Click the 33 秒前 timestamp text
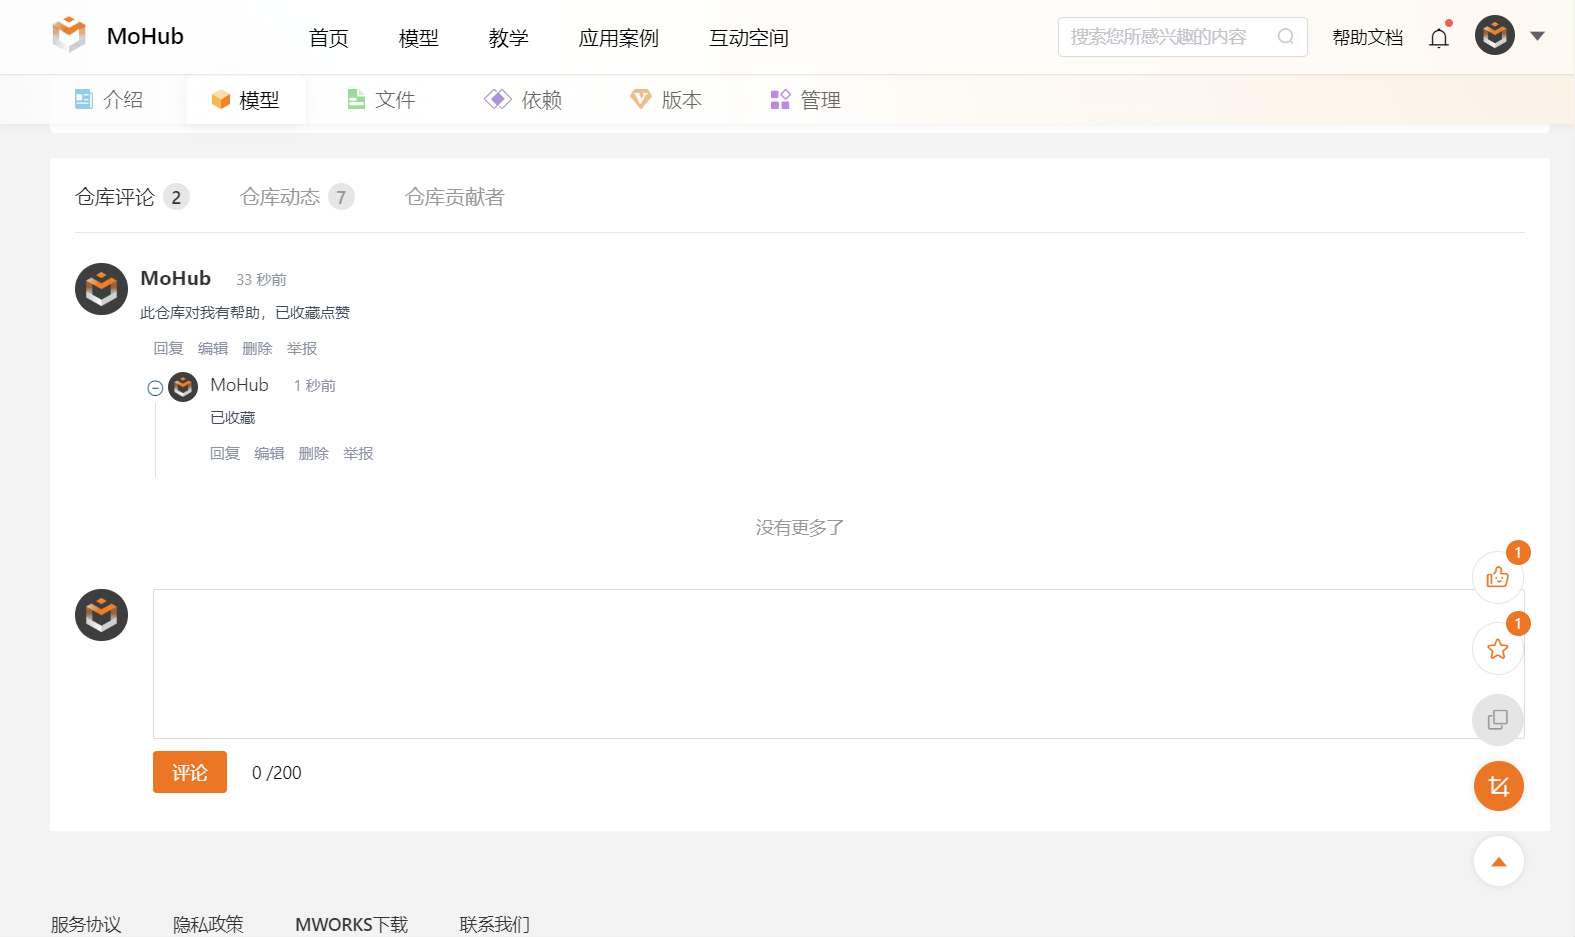The image size is (1575, 937). (261, 280)
